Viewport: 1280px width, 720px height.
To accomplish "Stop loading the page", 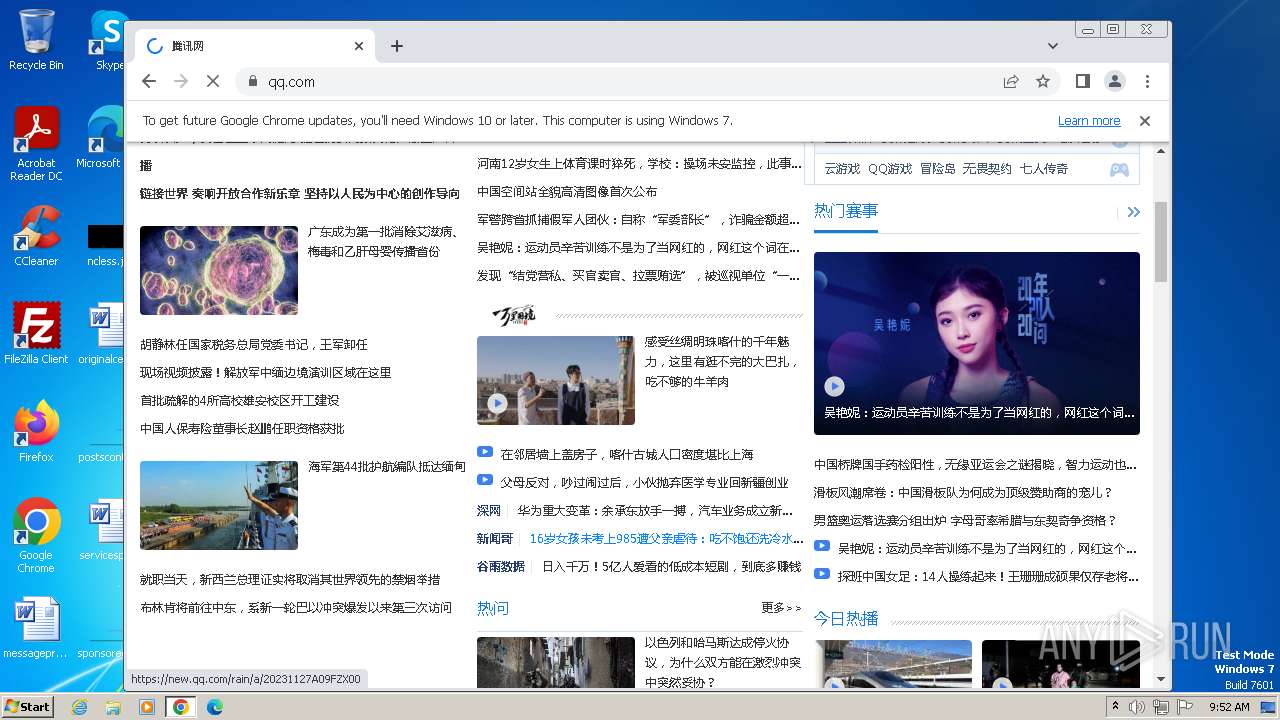I will (213, 81).
